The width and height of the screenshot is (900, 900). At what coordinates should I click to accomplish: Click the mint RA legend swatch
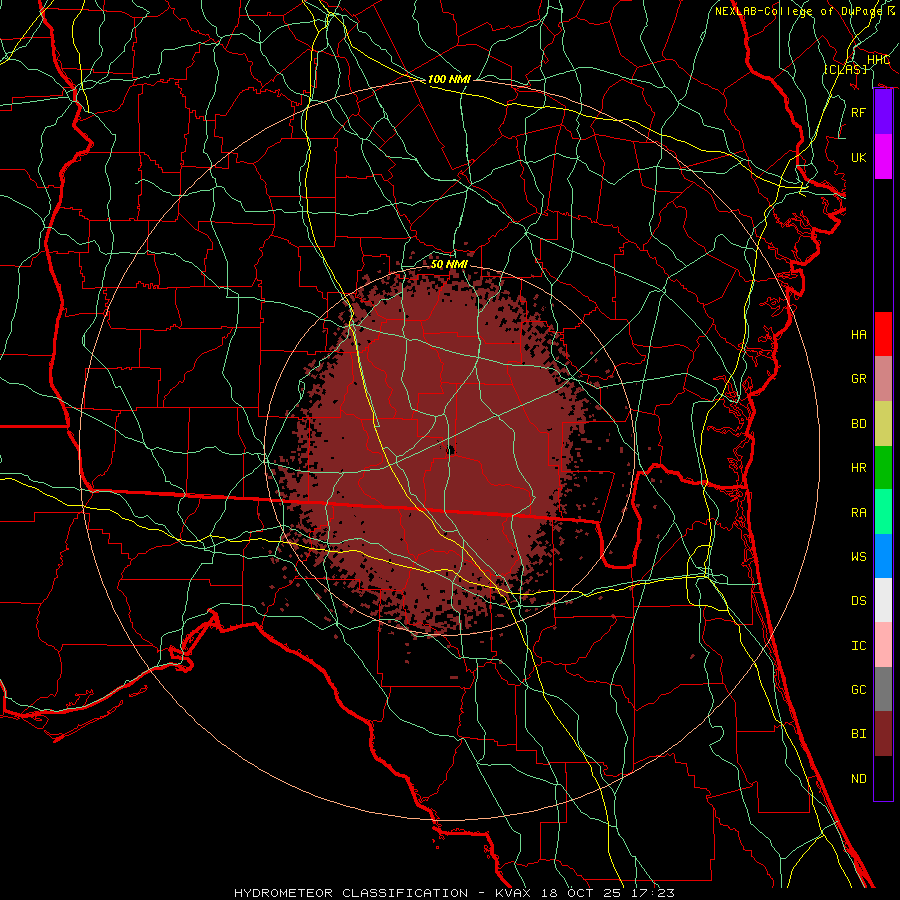click(883, 512)
